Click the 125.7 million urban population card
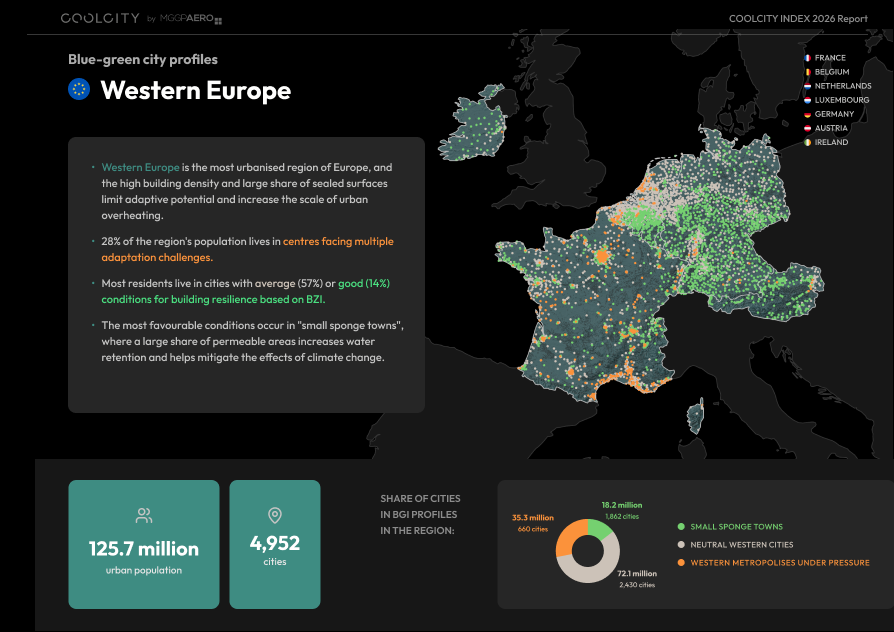Viewport: 894px width, 632px height. click(144, 544)
